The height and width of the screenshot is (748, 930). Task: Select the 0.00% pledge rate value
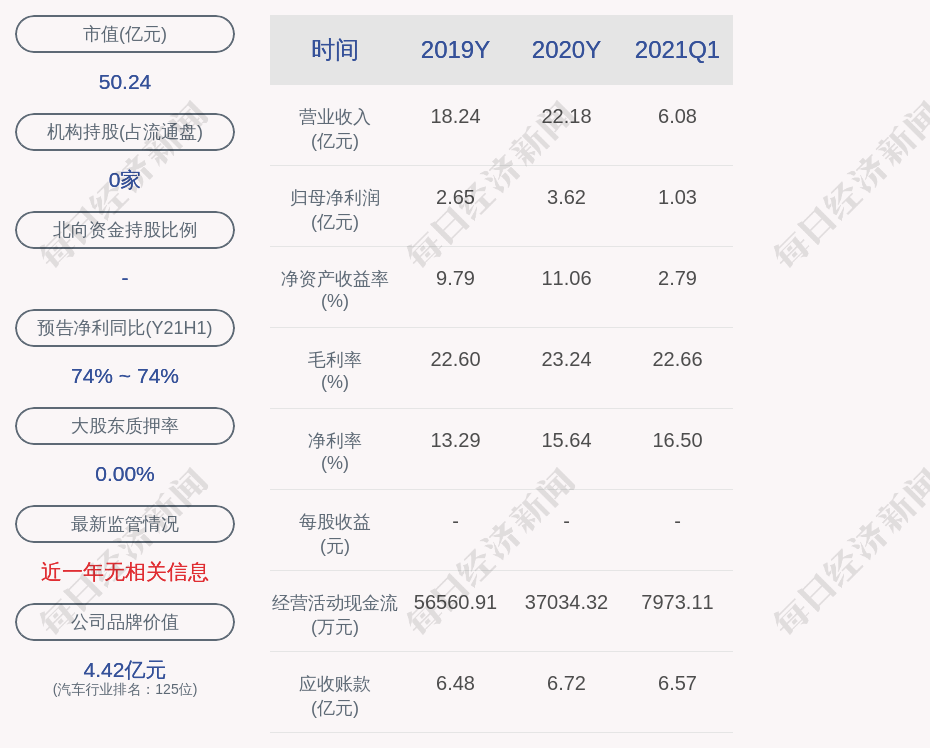(x=125, y=474)
